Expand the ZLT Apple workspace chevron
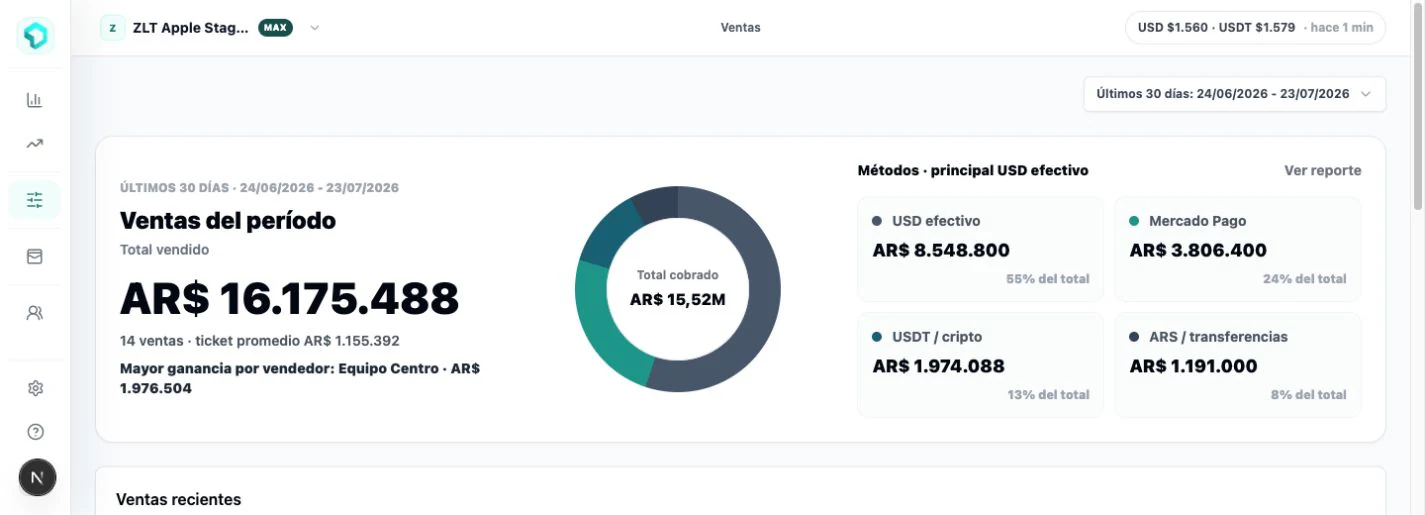 coord(314,28)
